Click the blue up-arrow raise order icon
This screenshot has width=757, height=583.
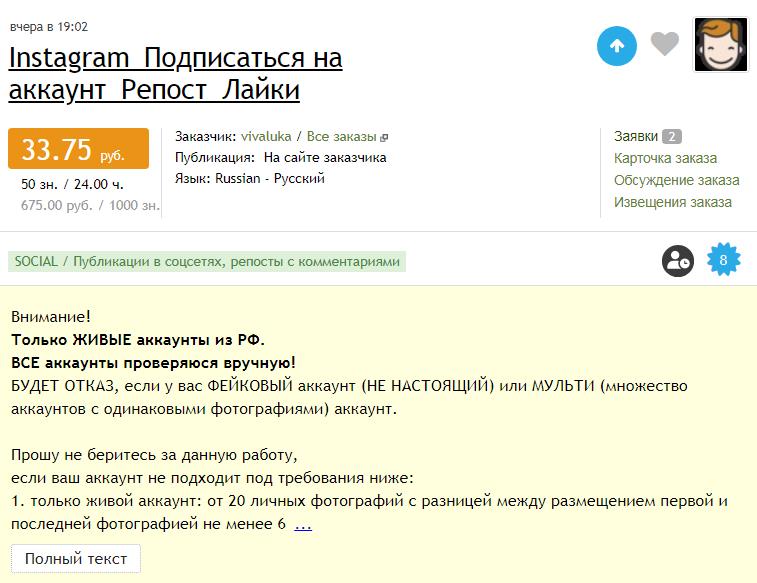[617, 46]
